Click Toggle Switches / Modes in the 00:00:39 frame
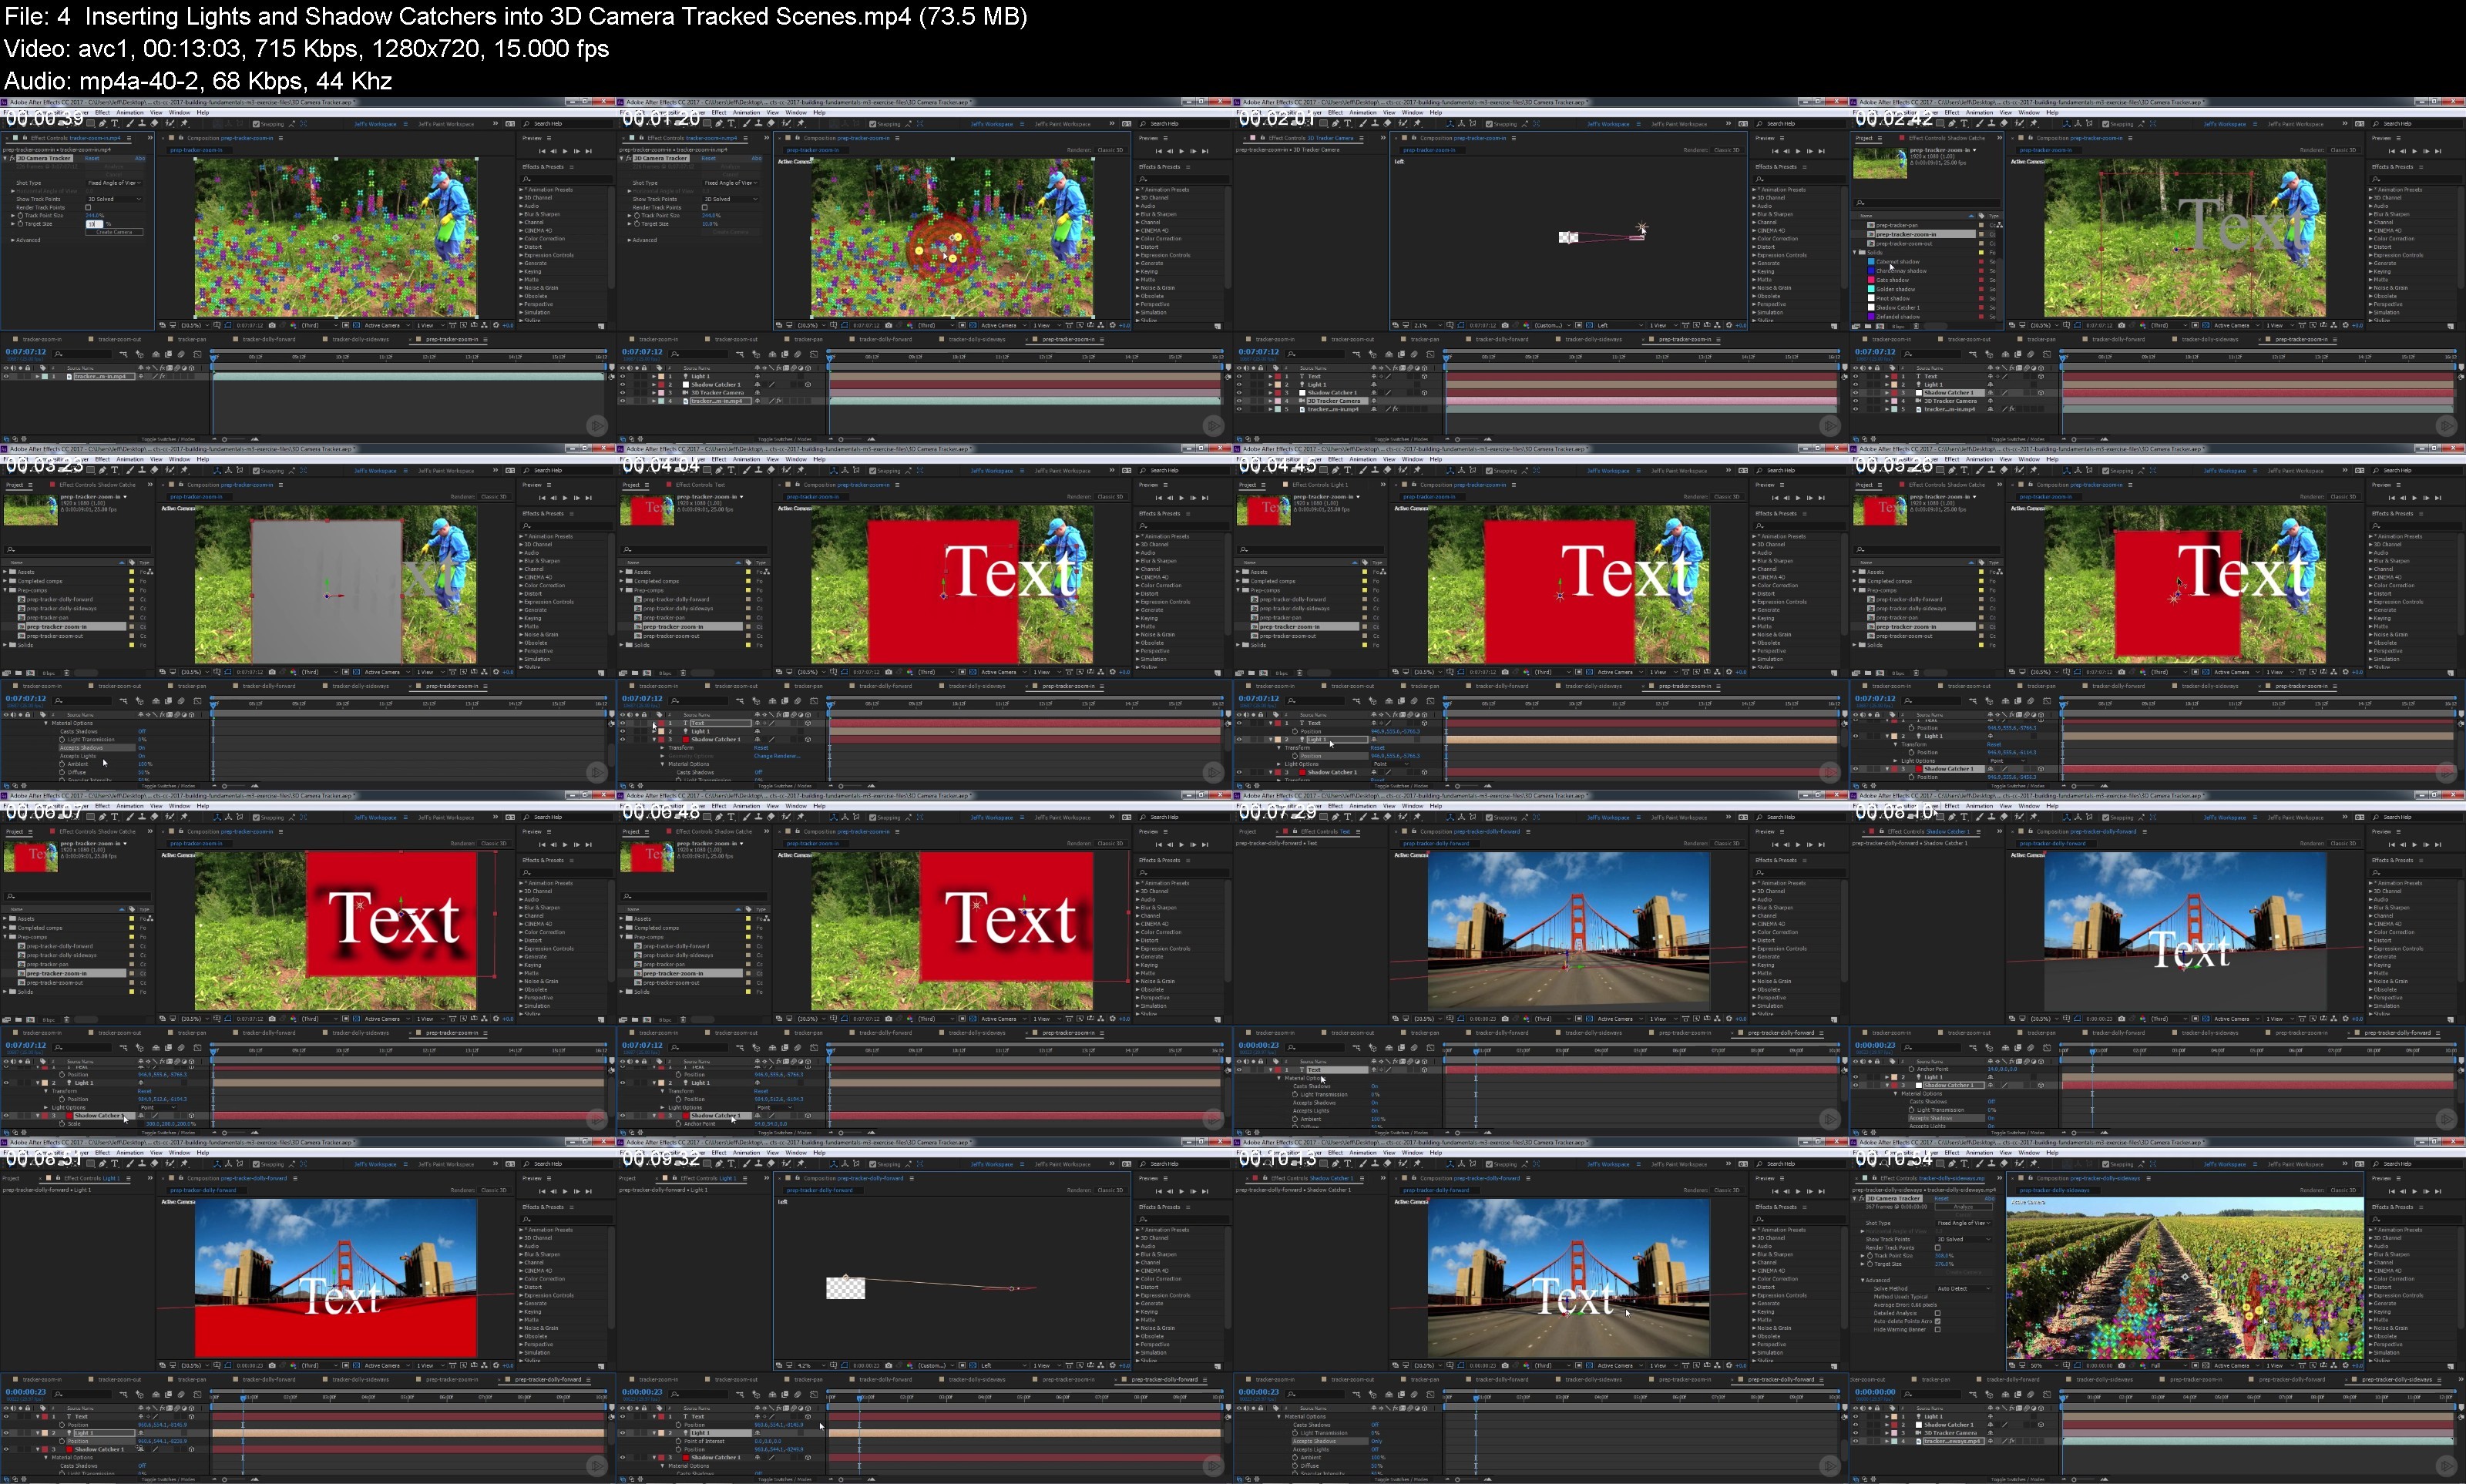2466x1484 pixels. coord(168,440)
